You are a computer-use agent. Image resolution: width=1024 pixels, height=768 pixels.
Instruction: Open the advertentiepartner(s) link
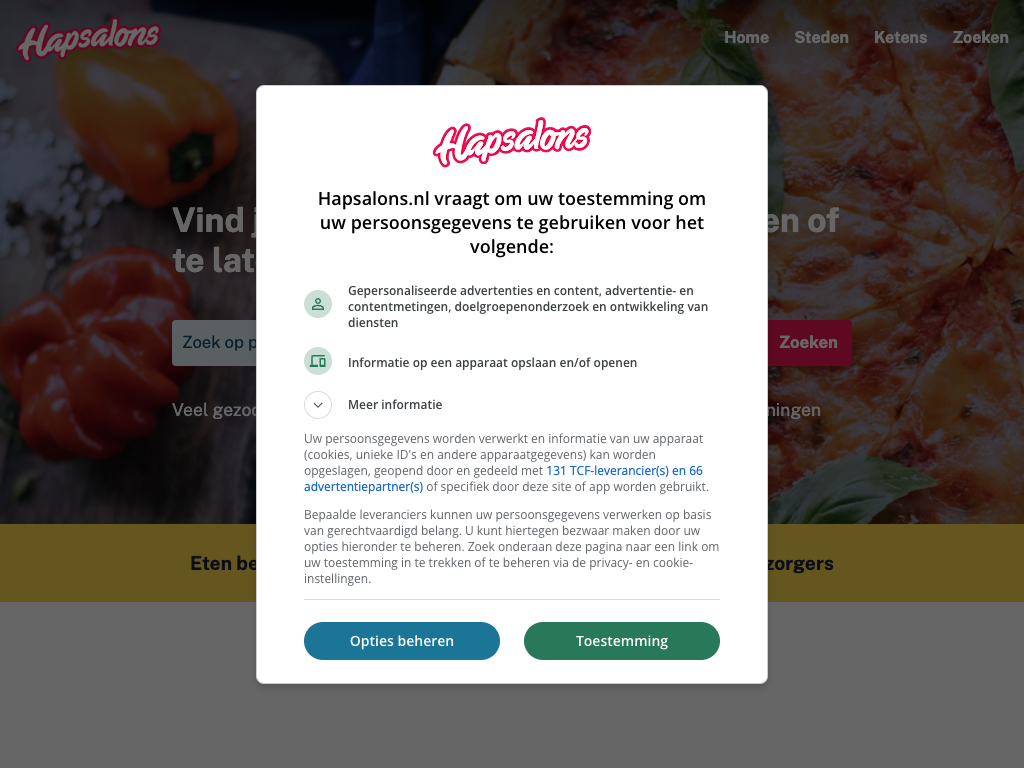point(363,487)
